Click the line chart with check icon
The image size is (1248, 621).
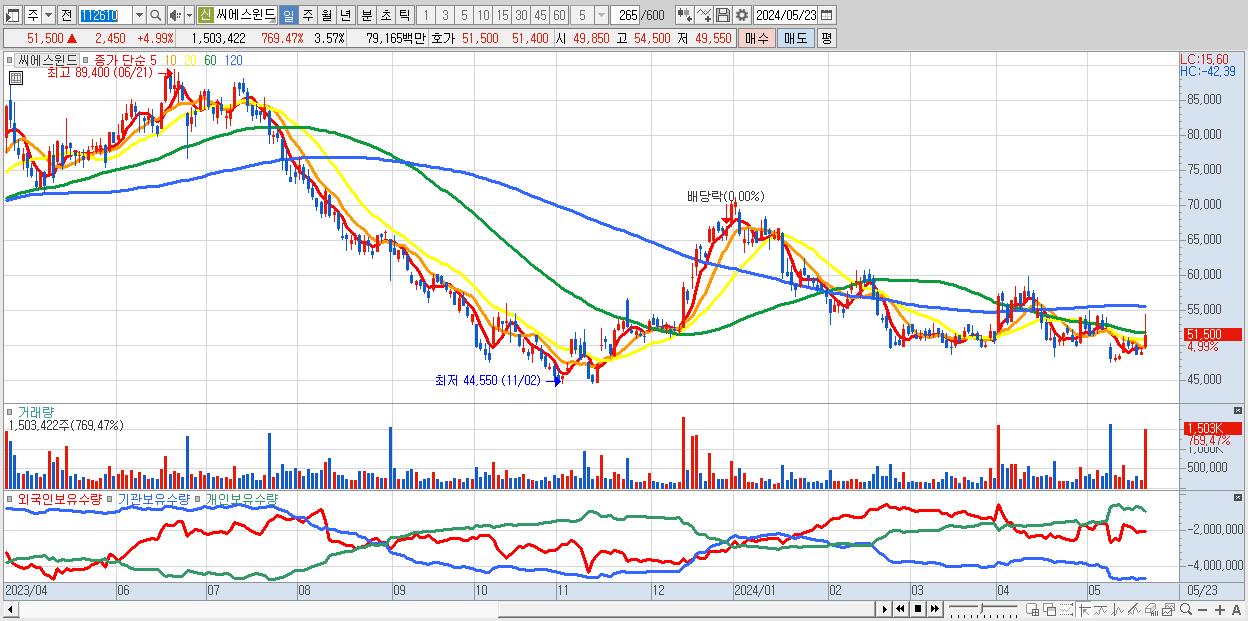click(704, 15)
